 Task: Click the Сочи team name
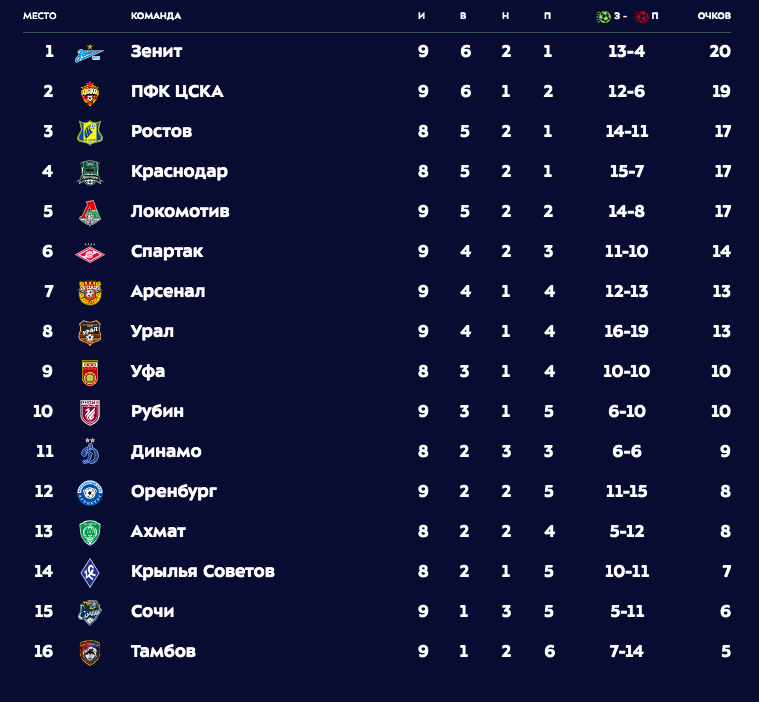point(152,611)
